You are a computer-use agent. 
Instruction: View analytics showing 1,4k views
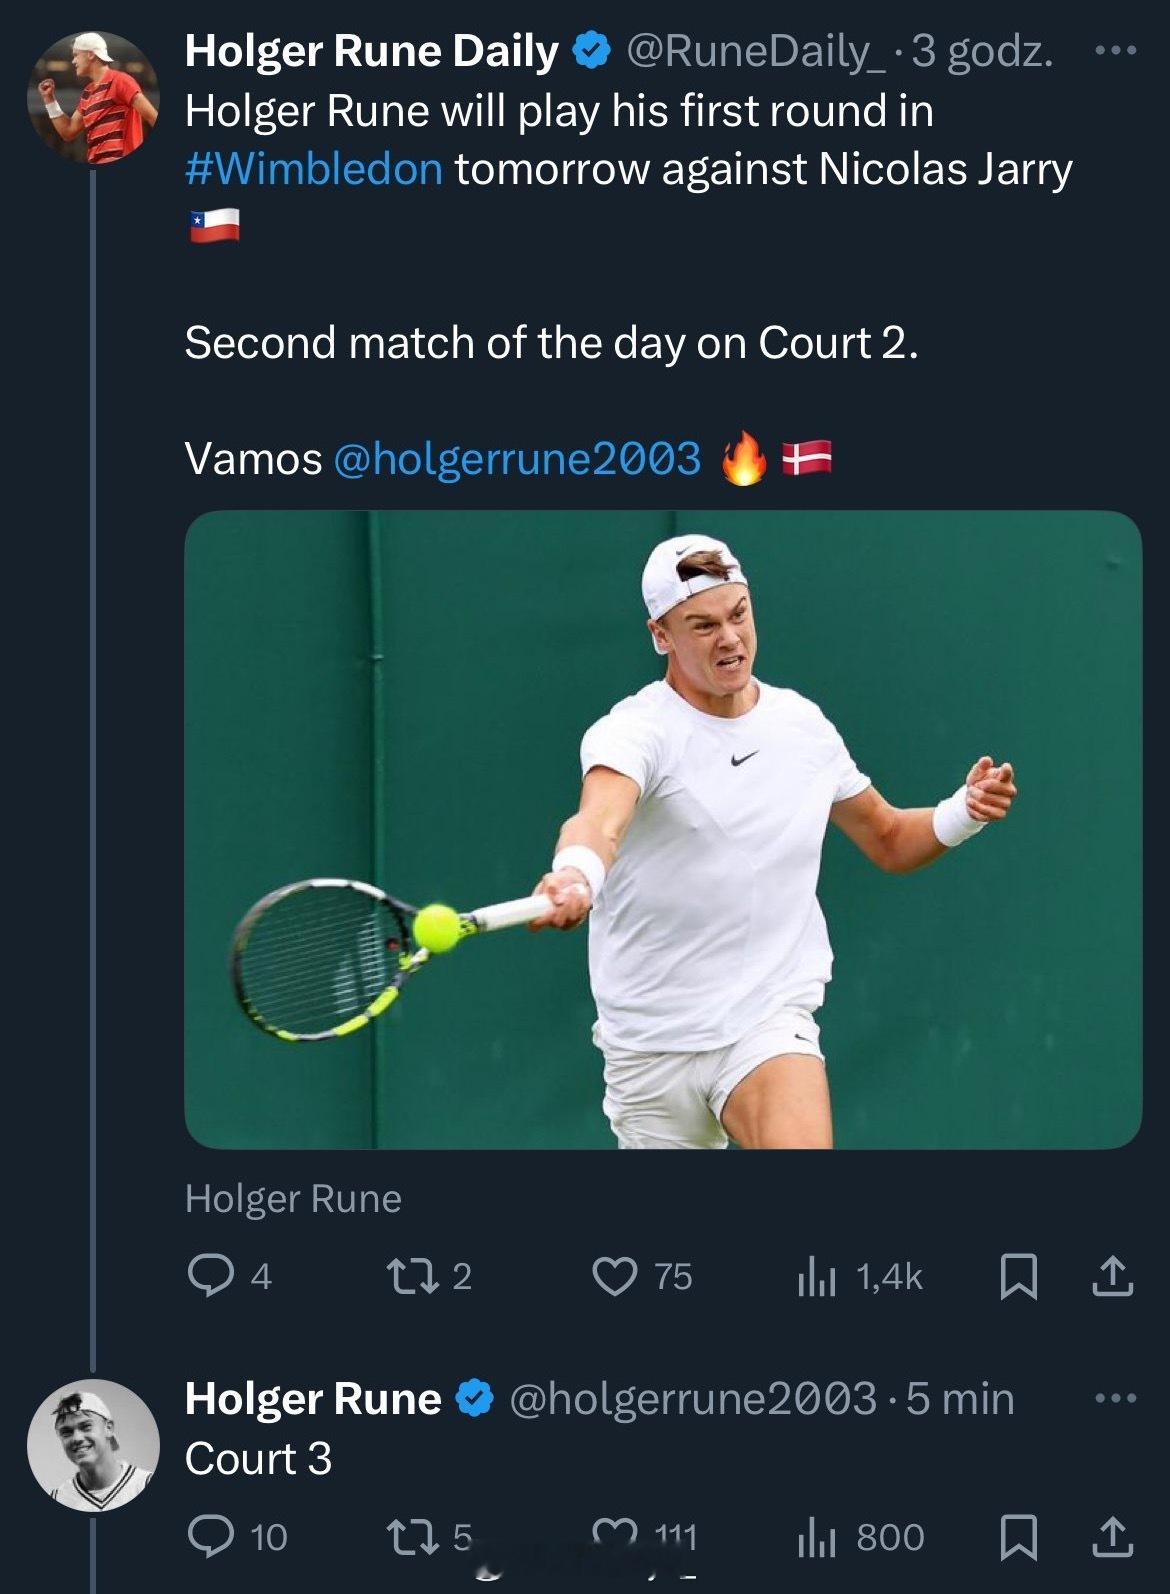point(860,1277)
